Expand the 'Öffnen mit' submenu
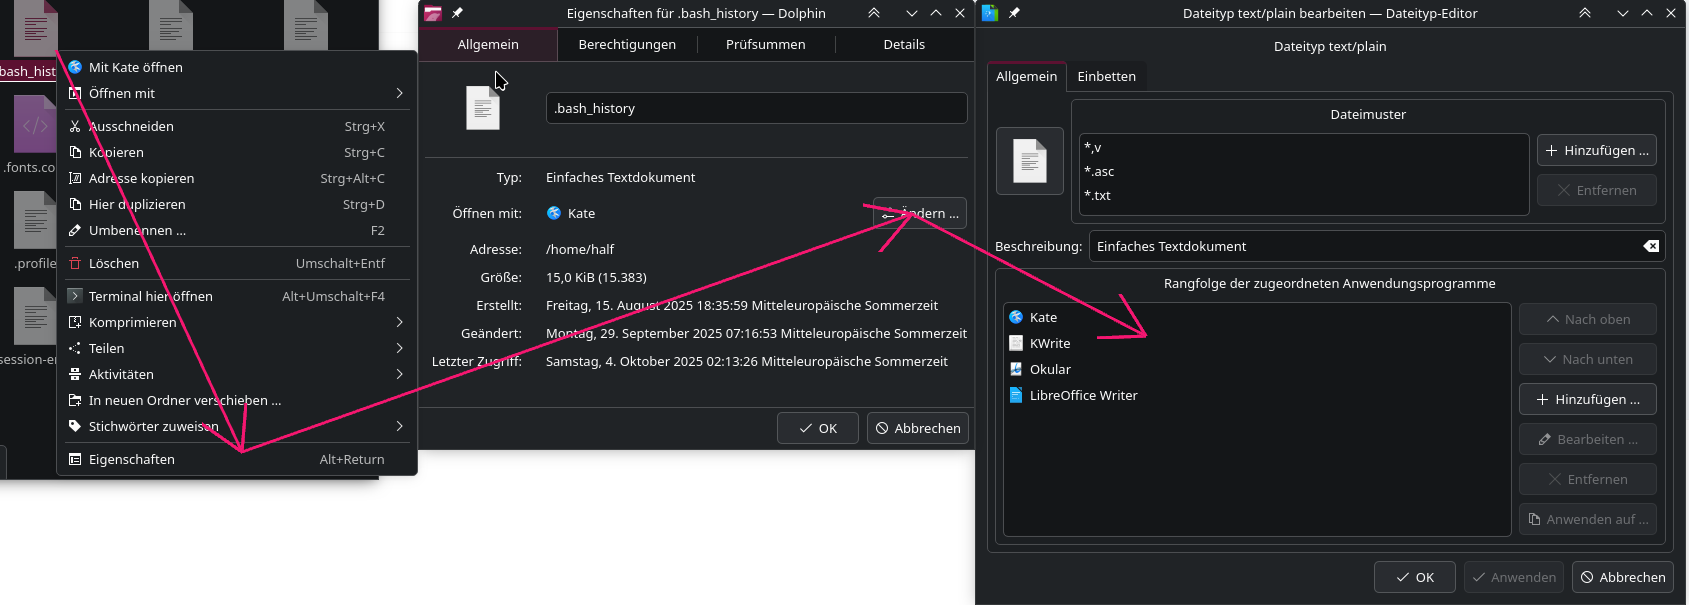 (236, 93)
